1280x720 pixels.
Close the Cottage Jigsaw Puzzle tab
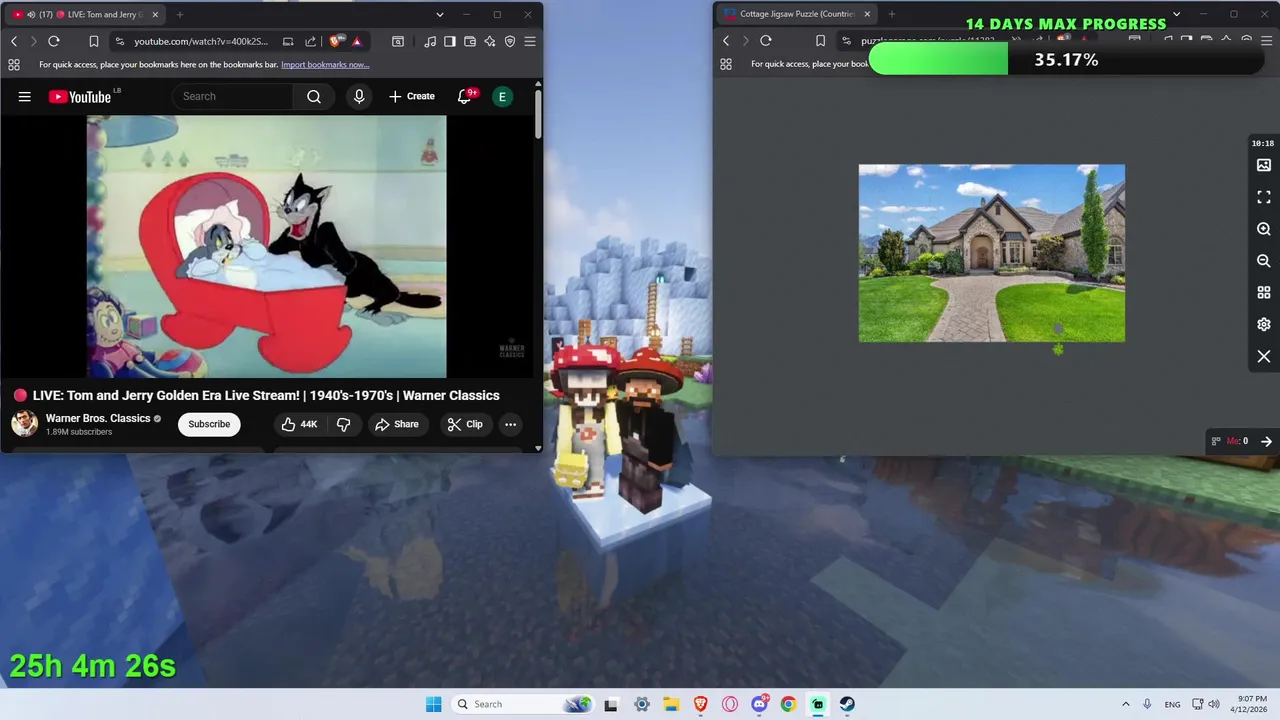pos(867,14)
